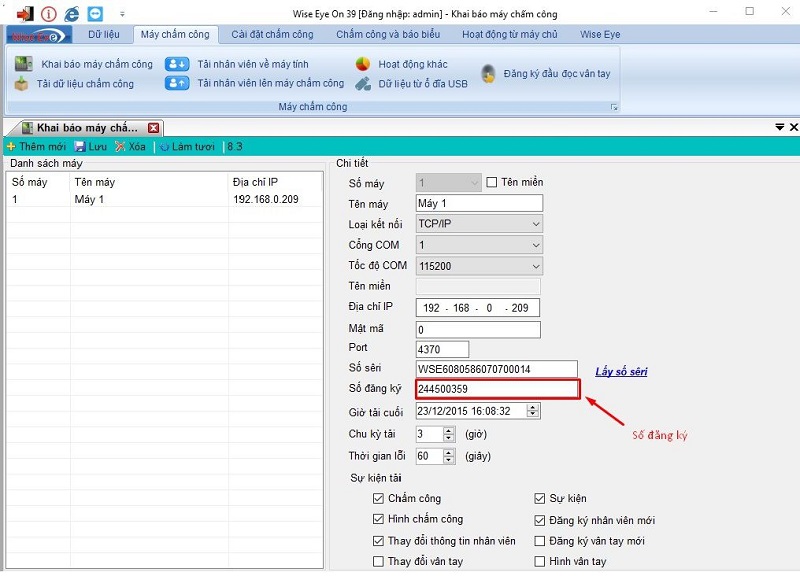Click Tải nhân viên lên máy chấm công icon

pos(177,84)
